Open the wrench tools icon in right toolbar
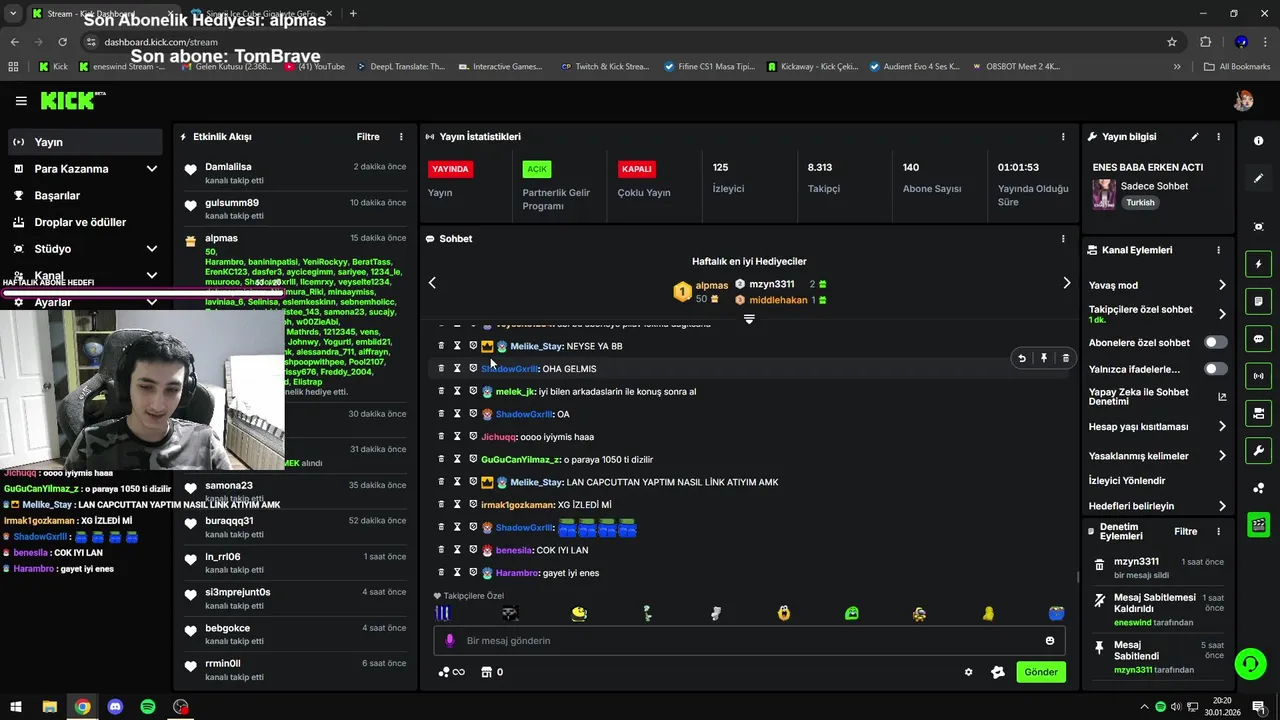Screen dimensions: 1280x720 (x=1258, y=450)
